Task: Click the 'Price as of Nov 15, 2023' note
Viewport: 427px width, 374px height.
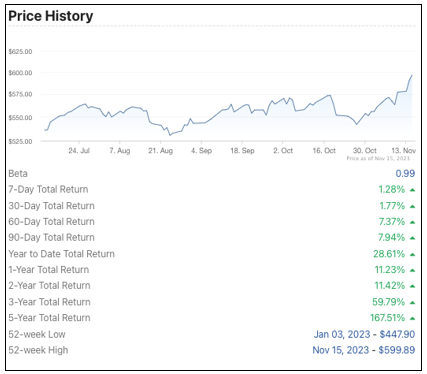Action: [x=378, y=158]
